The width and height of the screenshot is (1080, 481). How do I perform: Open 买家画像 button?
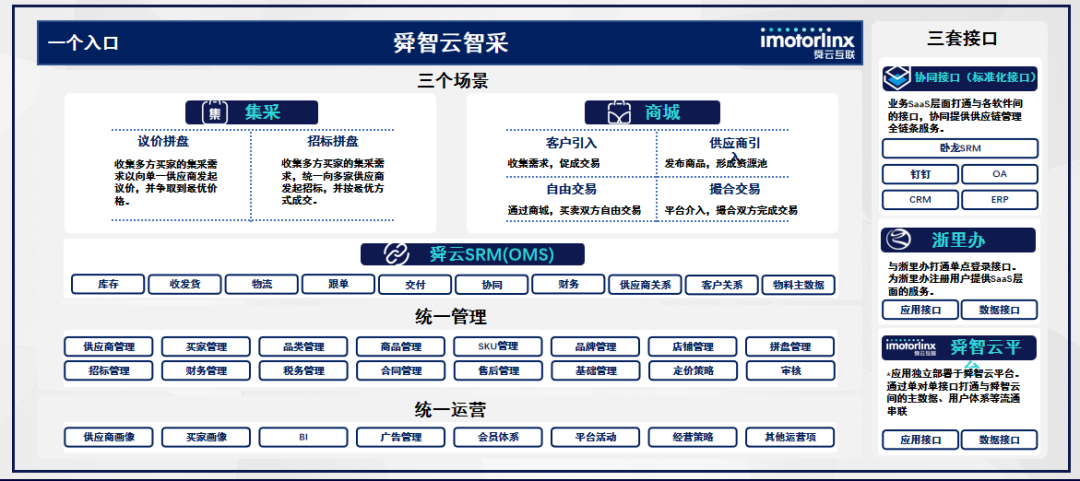[x=206, y=437]
